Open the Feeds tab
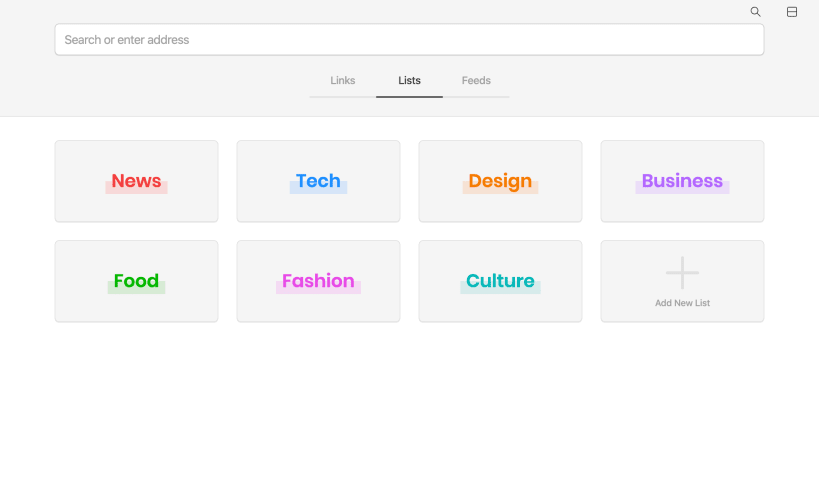Screen dimensions: 819x485 click(476, 80)
